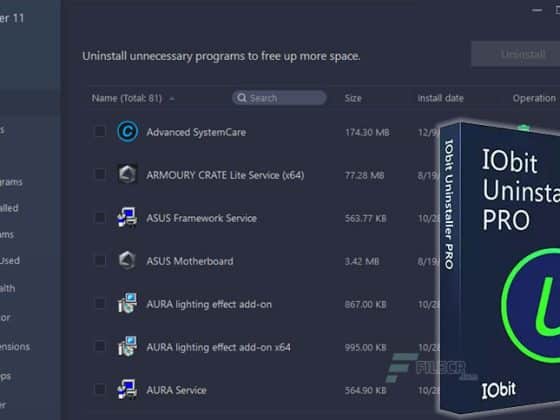This screenshot has height=420, width=560.
Task: Tick the AURA lighting effect add-on x64 checkbox
Action: click(x=100, y=346)
